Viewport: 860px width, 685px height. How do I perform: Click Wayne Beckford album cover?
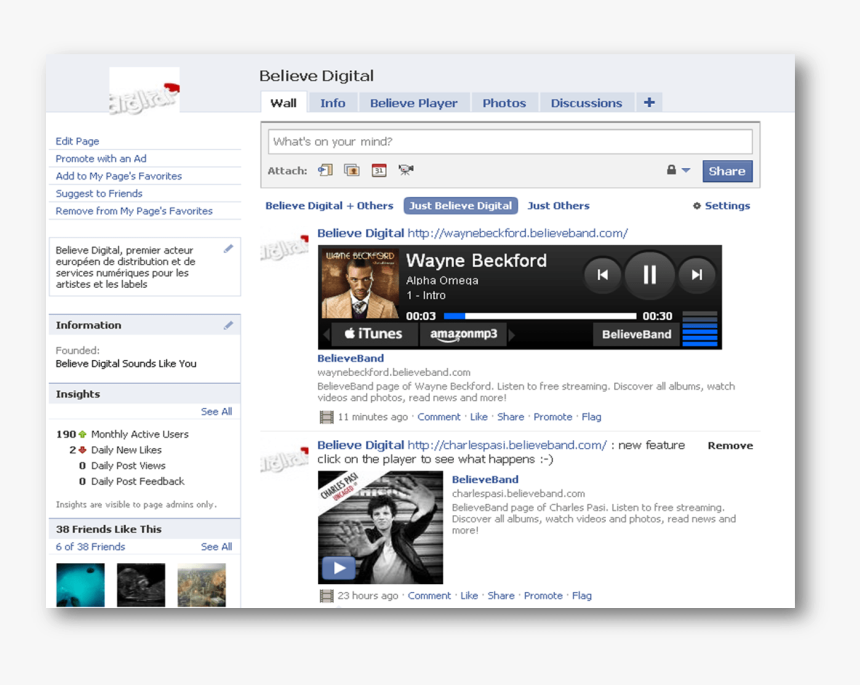click(360, 284)
